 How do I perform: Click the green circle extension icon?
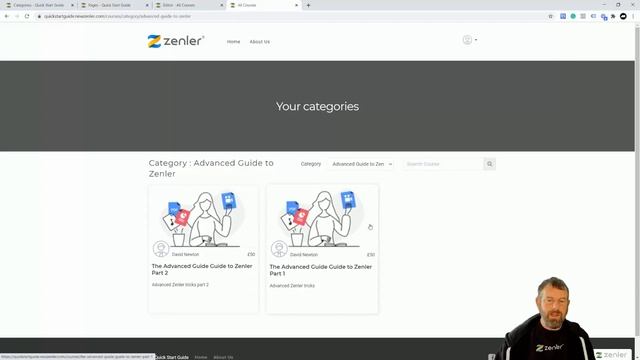pyautogui.click(x=573, y=16)
